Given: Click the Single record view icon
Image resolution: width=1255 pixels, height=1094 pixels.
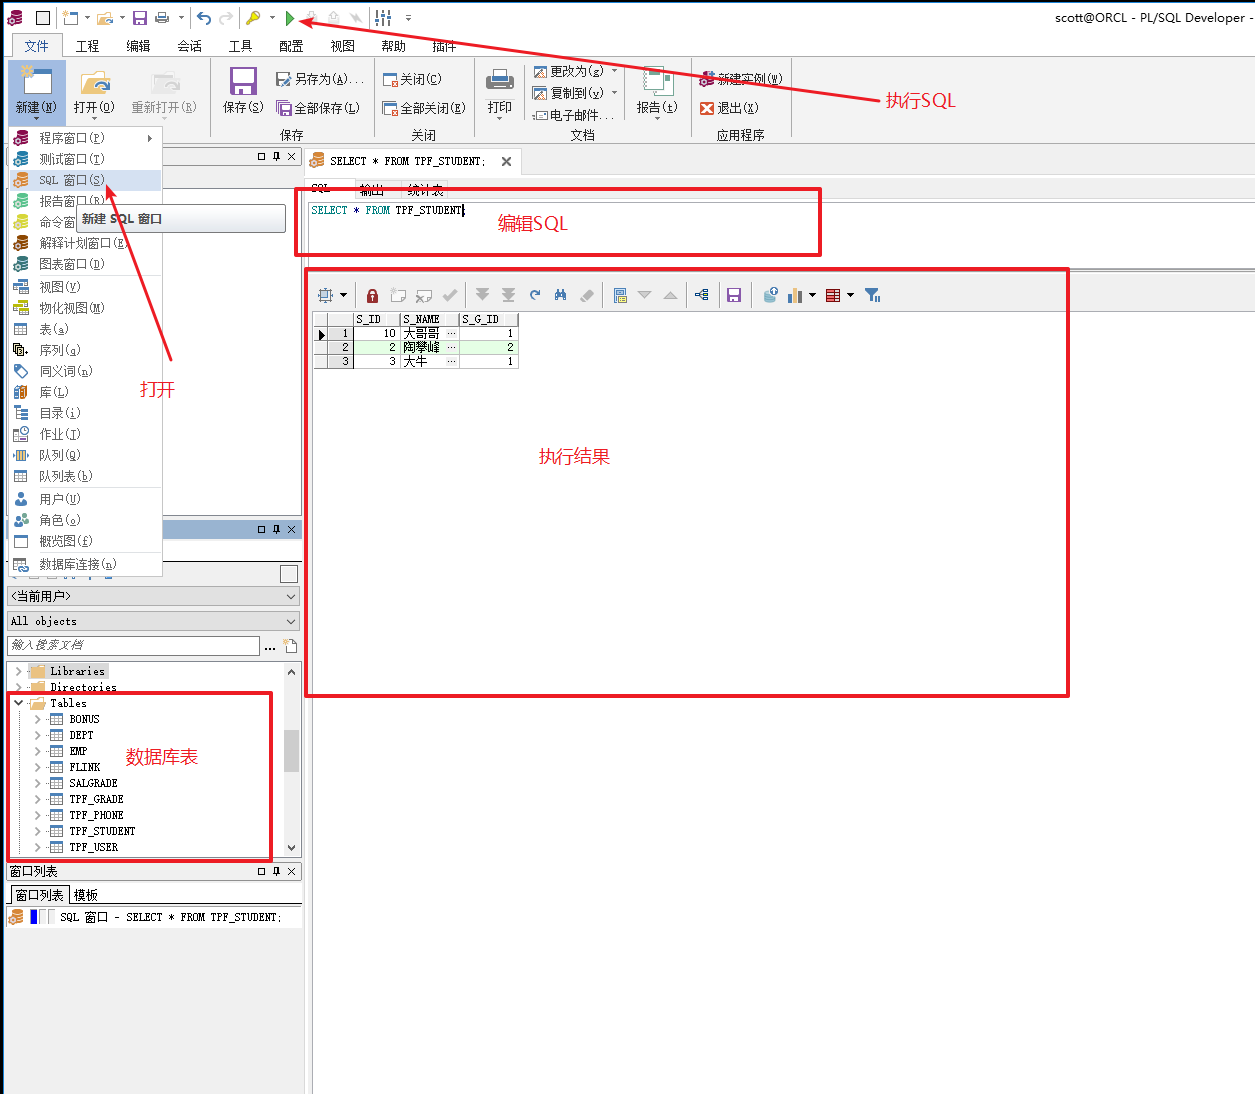Looking at the screenshot, I should 620,295.
